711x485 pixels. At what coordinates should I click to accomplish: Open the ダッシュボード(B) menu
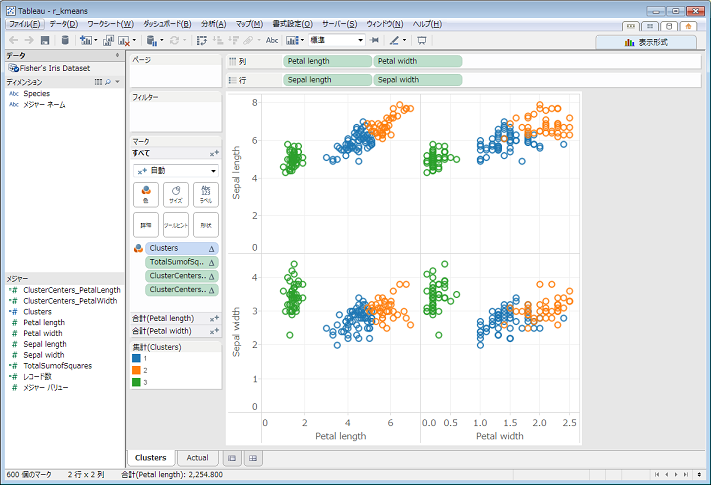tap(167, 24)
